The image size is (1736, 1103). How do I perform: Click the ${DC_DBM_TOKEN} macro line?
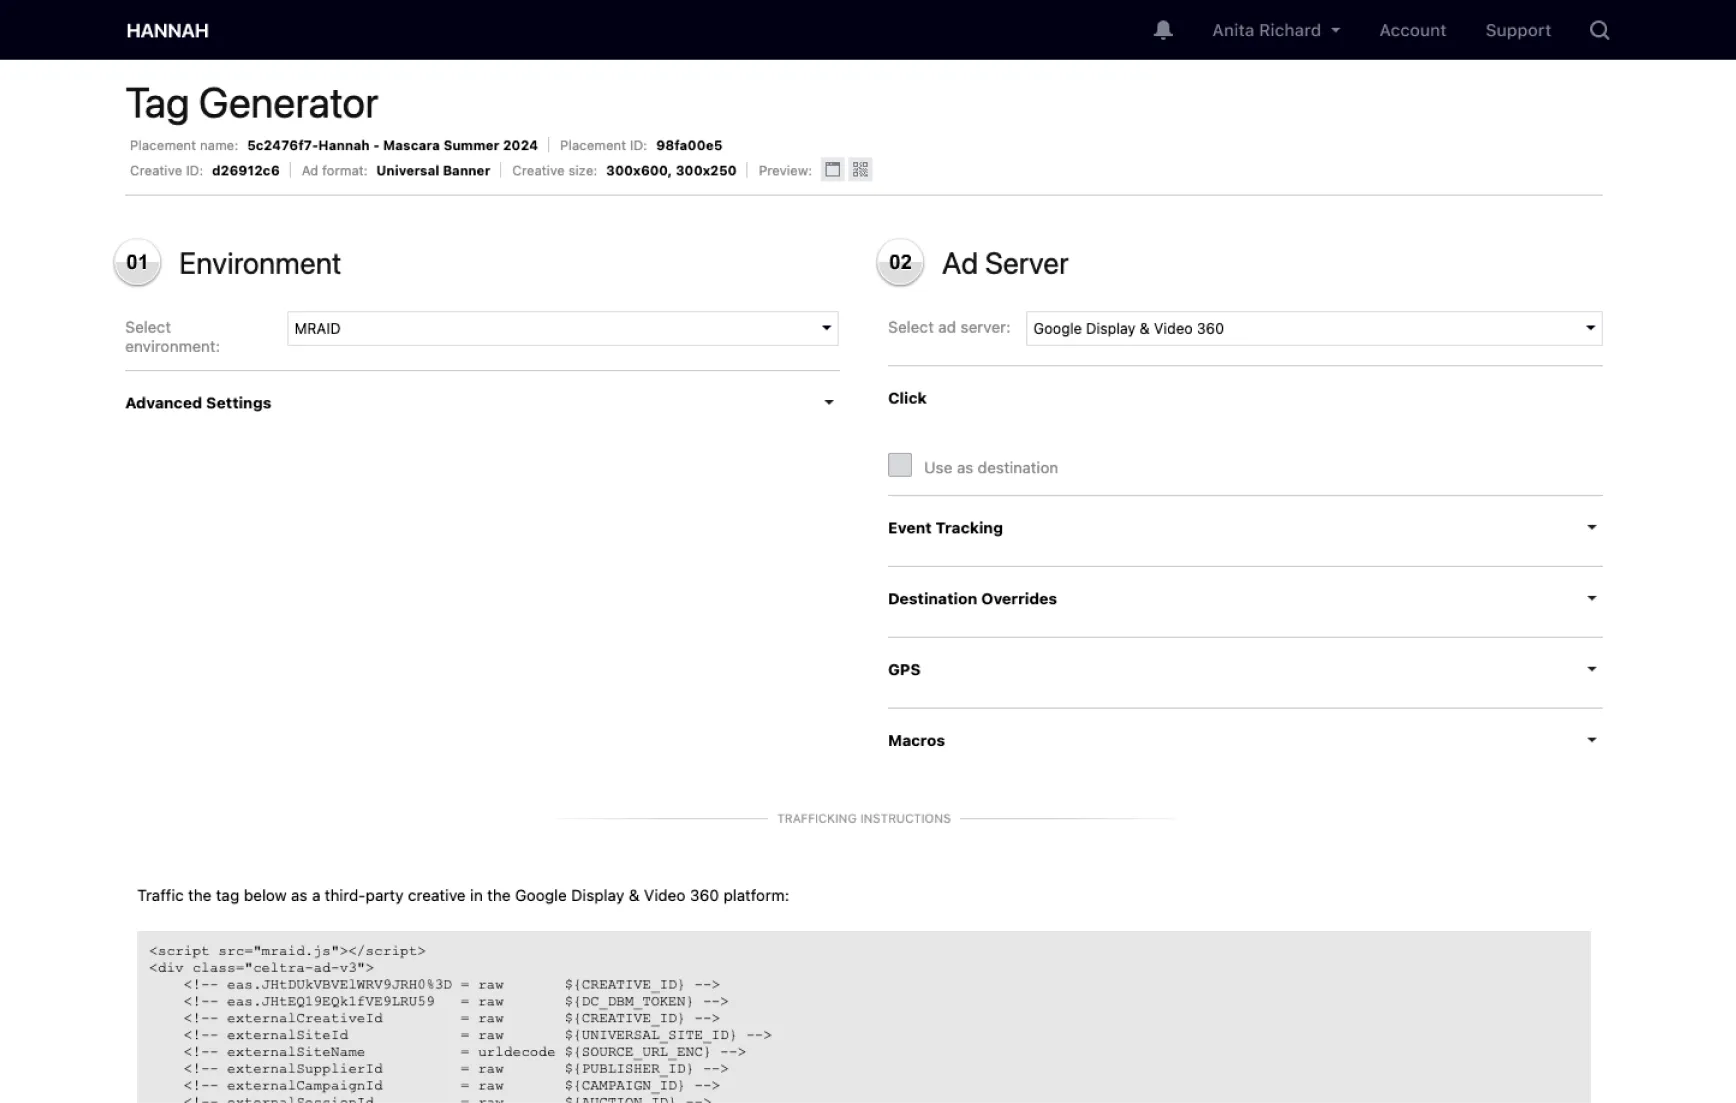(x=455, y=1001)
